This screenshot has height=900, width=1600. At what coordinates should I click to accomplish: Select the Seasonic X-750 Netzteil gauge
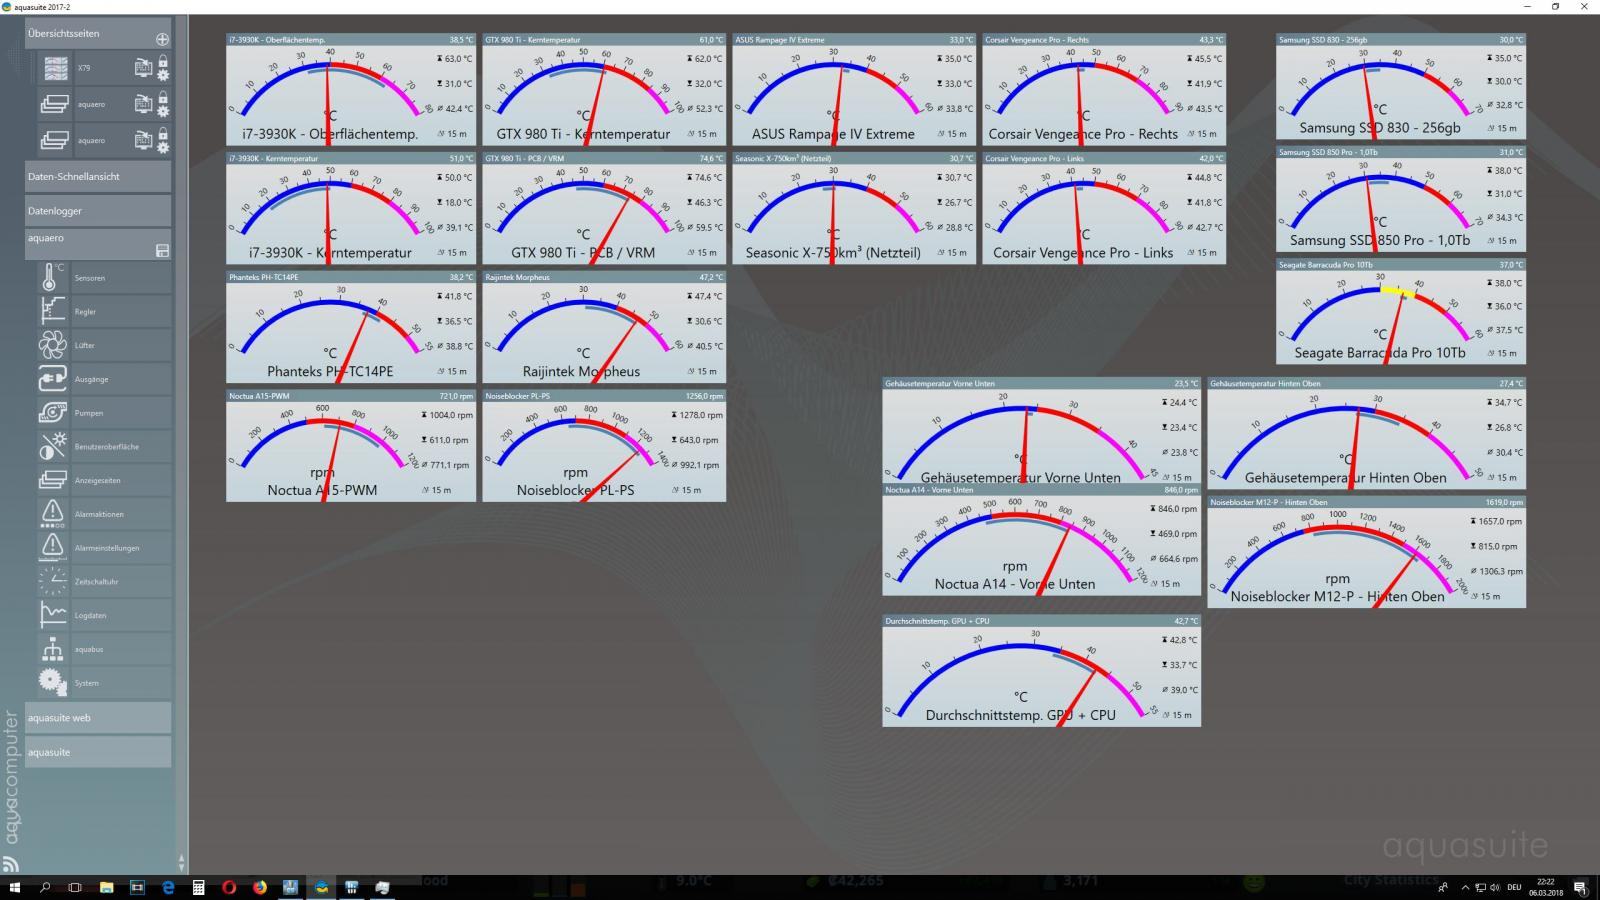[854, 208]
